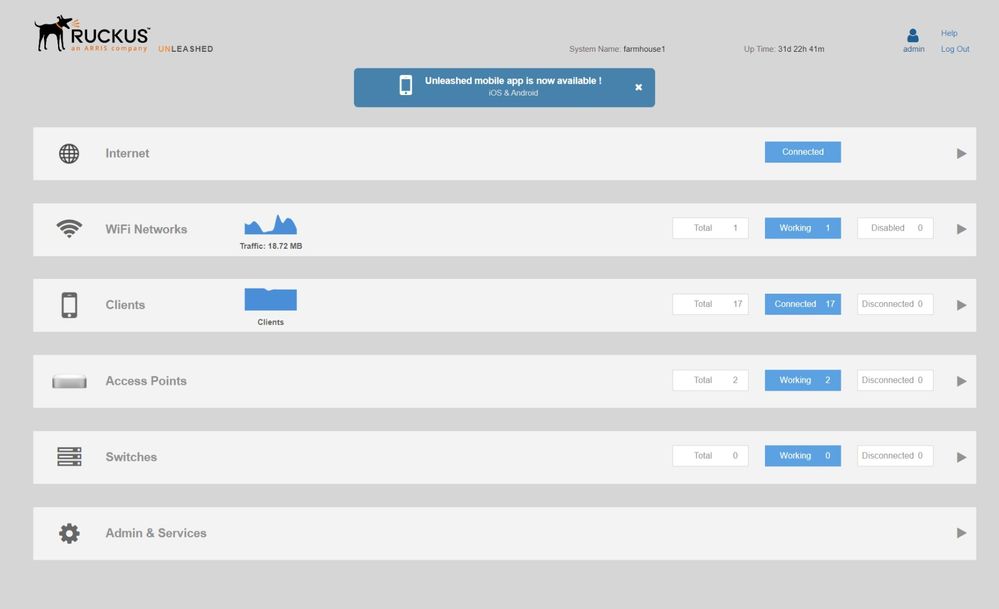Expand the Internet section arrow
Viewport: 999px width, 609px height.
pos(961,154)
